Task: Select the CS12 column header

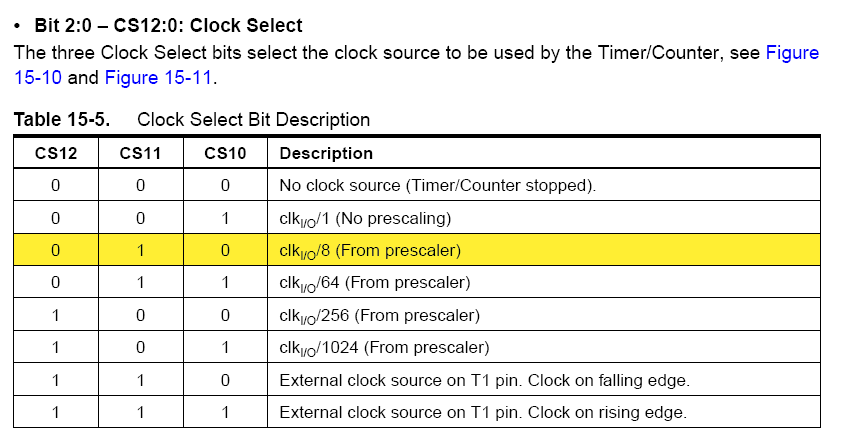Action: pyautogui.click(x=56, y=154)
